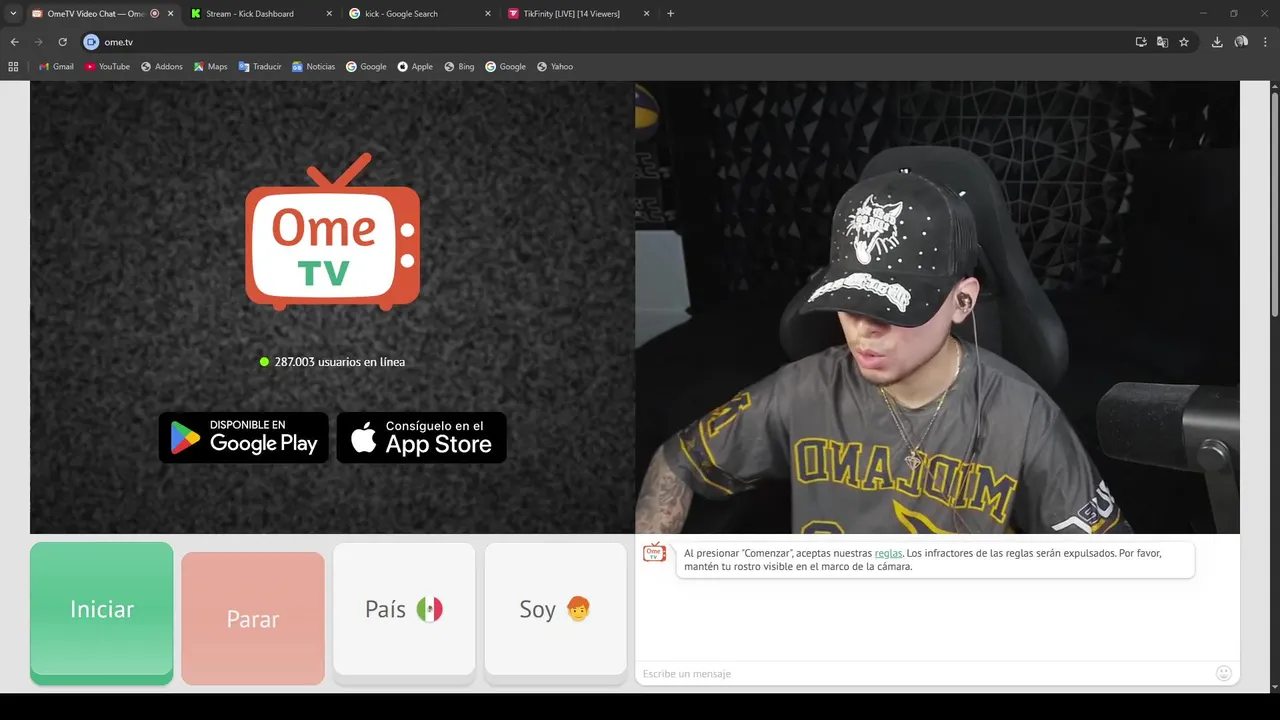The width and height of the screenshot is (1280, 720).
Task: Focus the Escribe un mensaje field
Action: (920, 673)
